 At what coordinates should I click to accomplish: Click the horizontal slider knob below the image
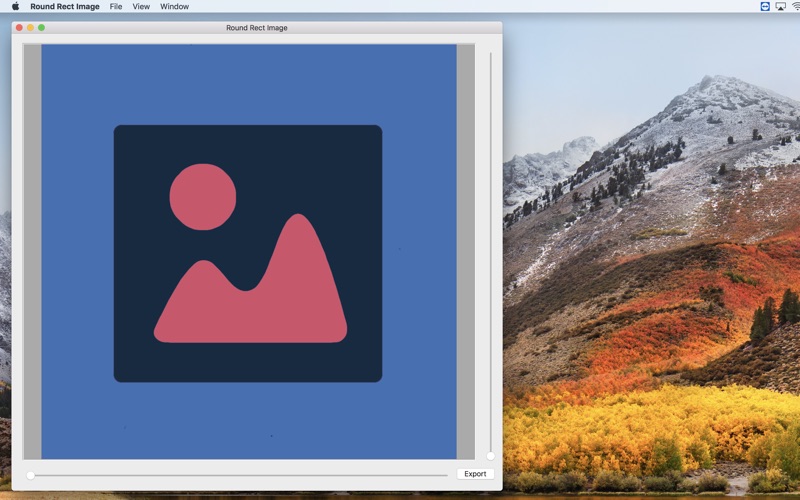point(31,476)
